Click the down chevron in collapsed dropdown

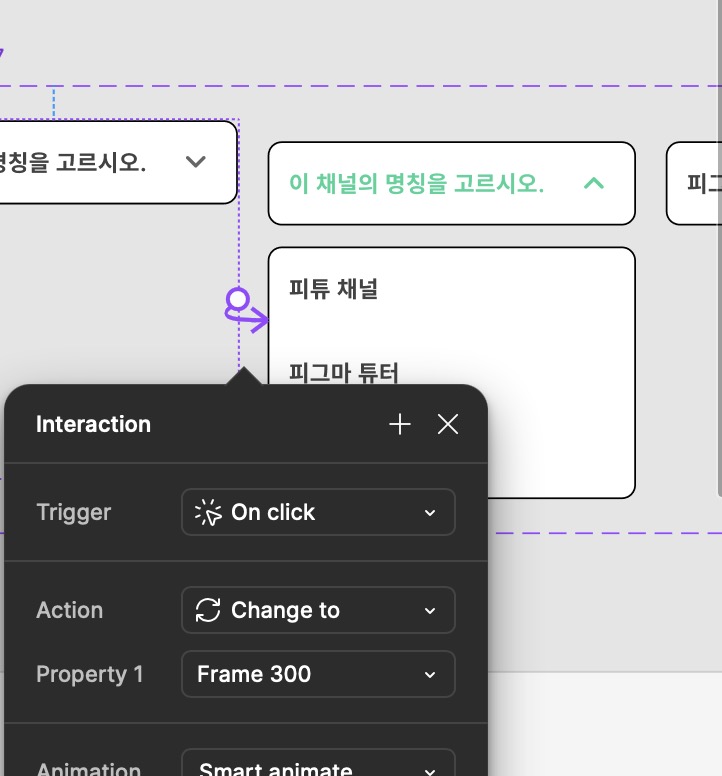[x=195, y=161]
